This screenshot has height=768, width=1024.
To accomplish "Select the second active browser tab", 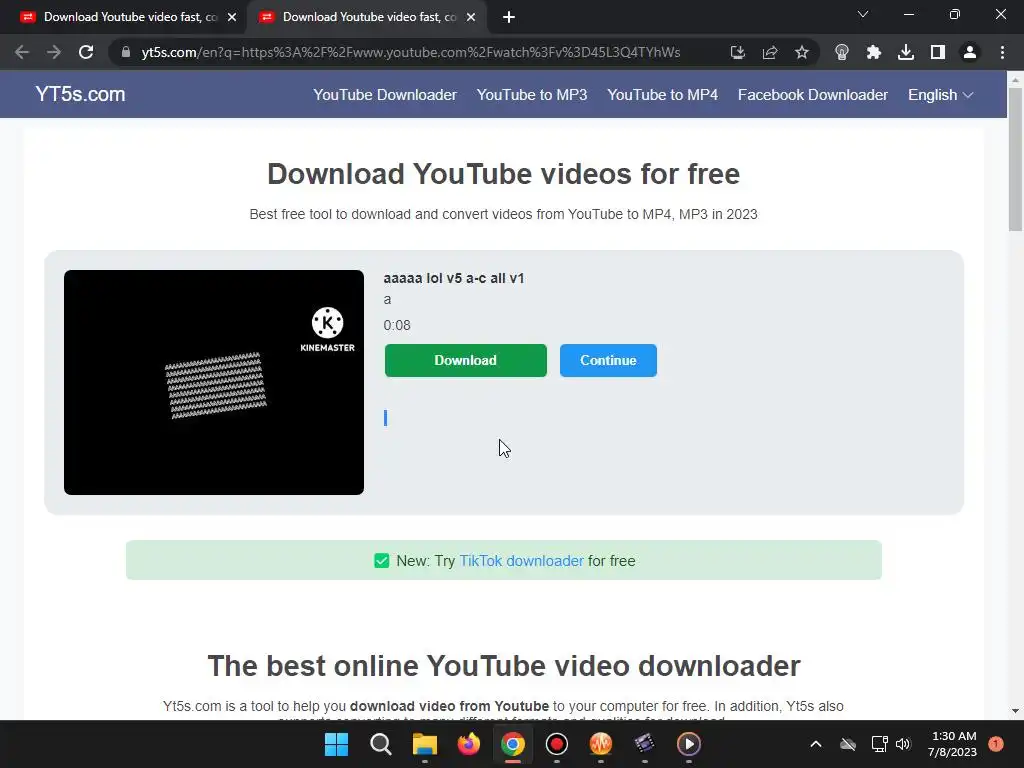I will click(366, 17).
